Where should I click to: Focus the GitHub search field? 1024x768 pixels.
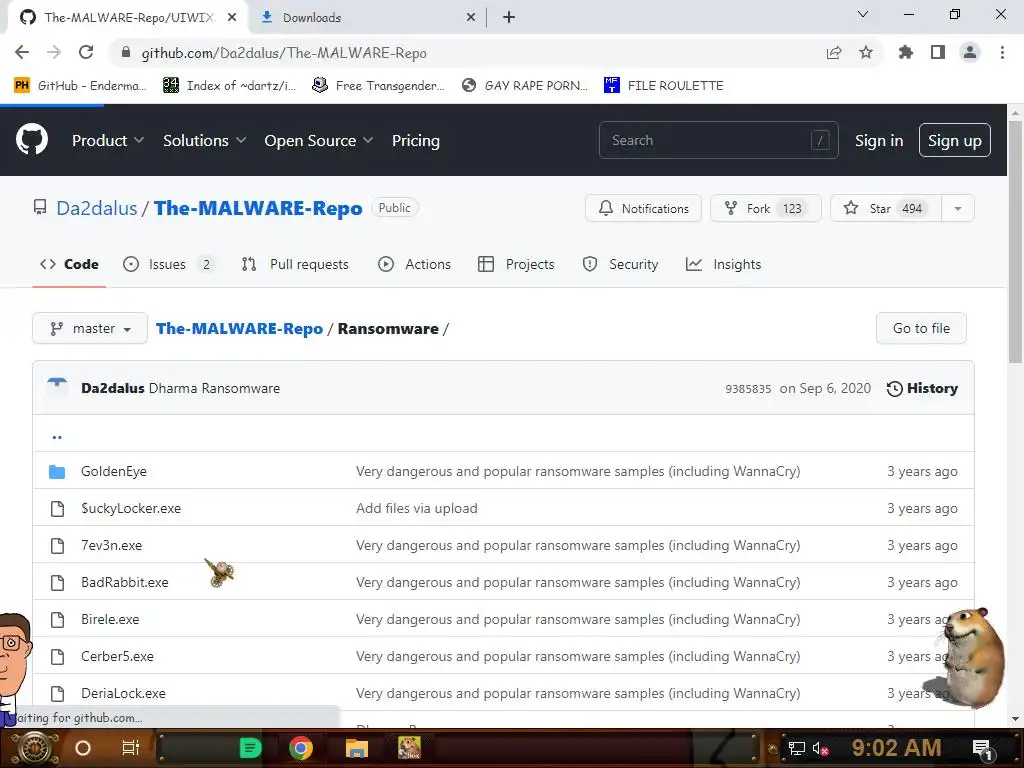point(718,140)
